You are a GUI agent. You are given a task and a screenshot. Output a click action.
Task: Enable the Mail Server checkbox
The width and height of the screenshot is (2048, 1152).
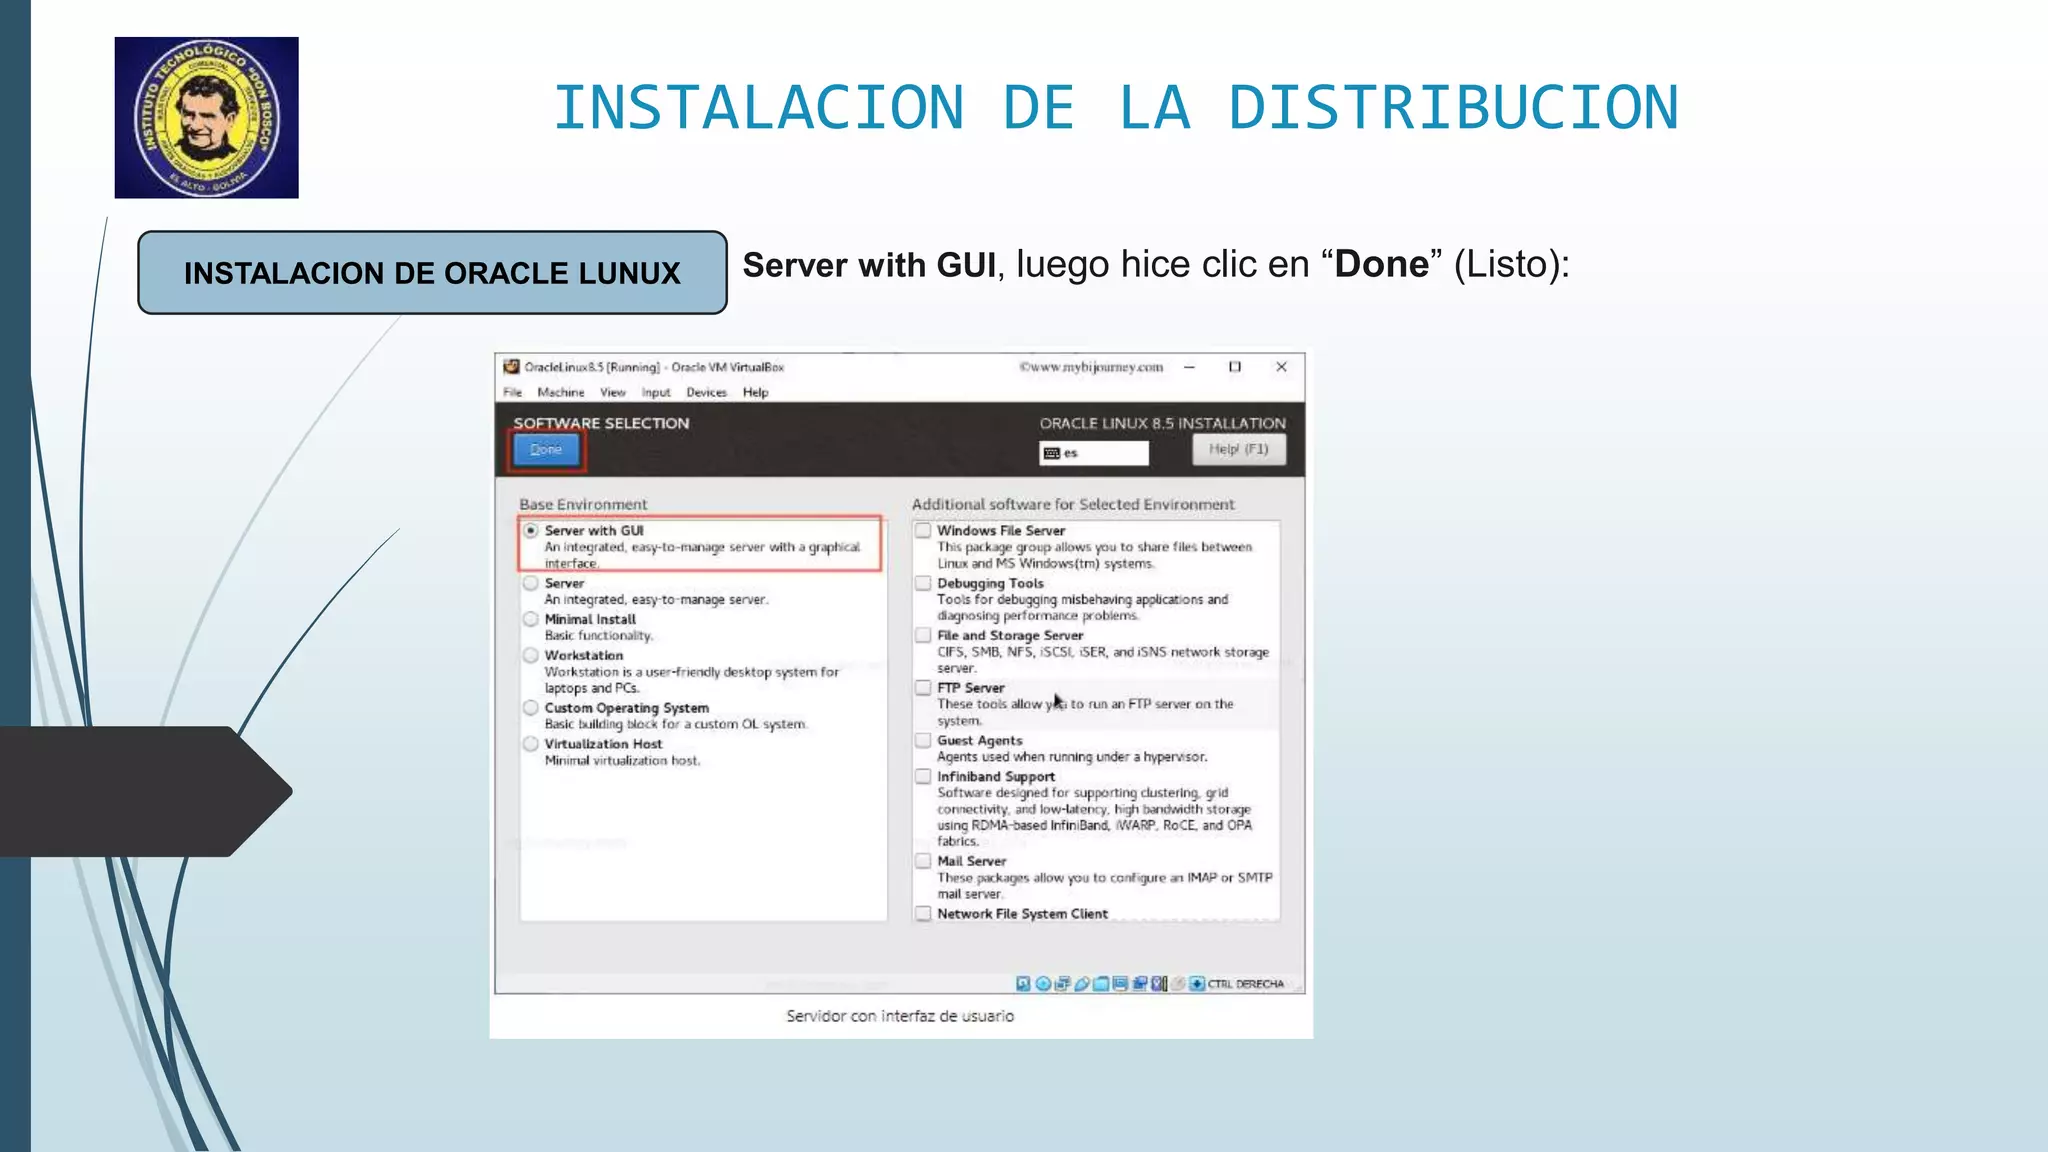(x=923, y=861)
